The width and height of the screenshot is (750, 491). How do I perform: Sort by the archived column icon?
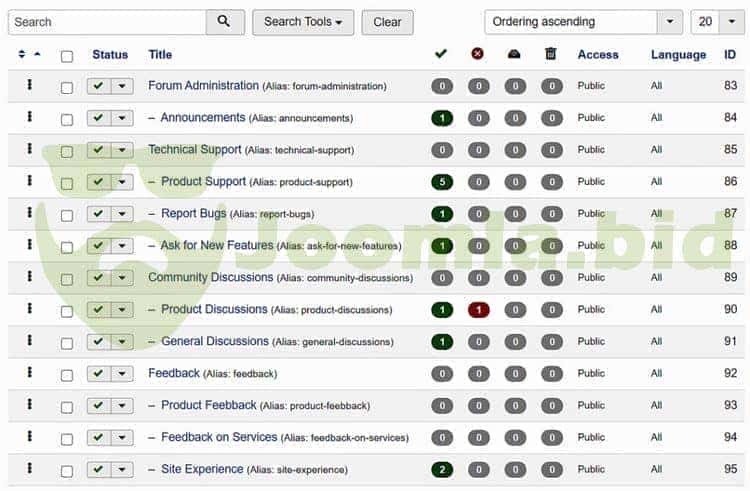[514, 54]
